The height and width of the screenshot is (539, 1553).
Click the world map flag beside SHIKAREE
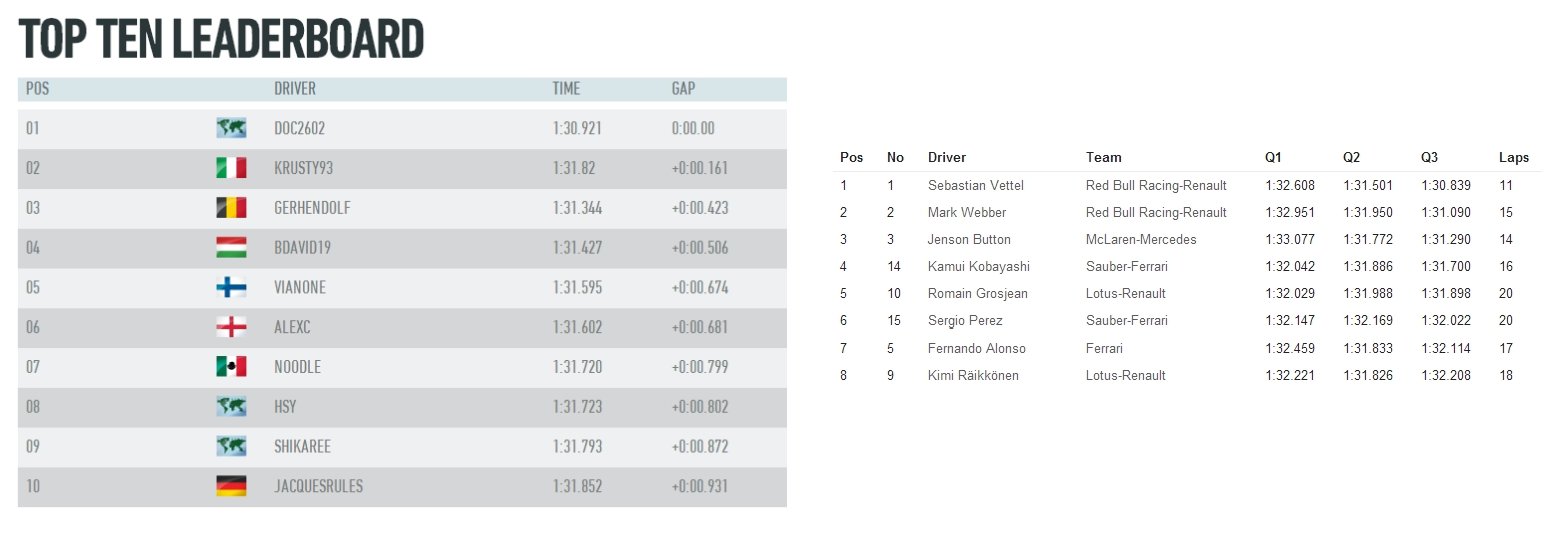[231, 447]
